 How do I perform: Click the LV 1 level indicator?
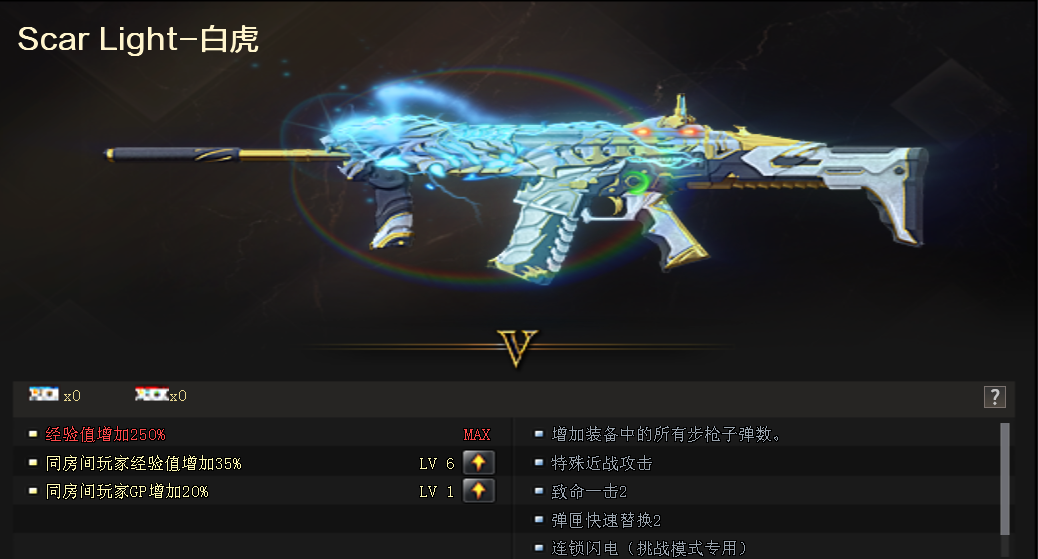(x=437, y=492)
